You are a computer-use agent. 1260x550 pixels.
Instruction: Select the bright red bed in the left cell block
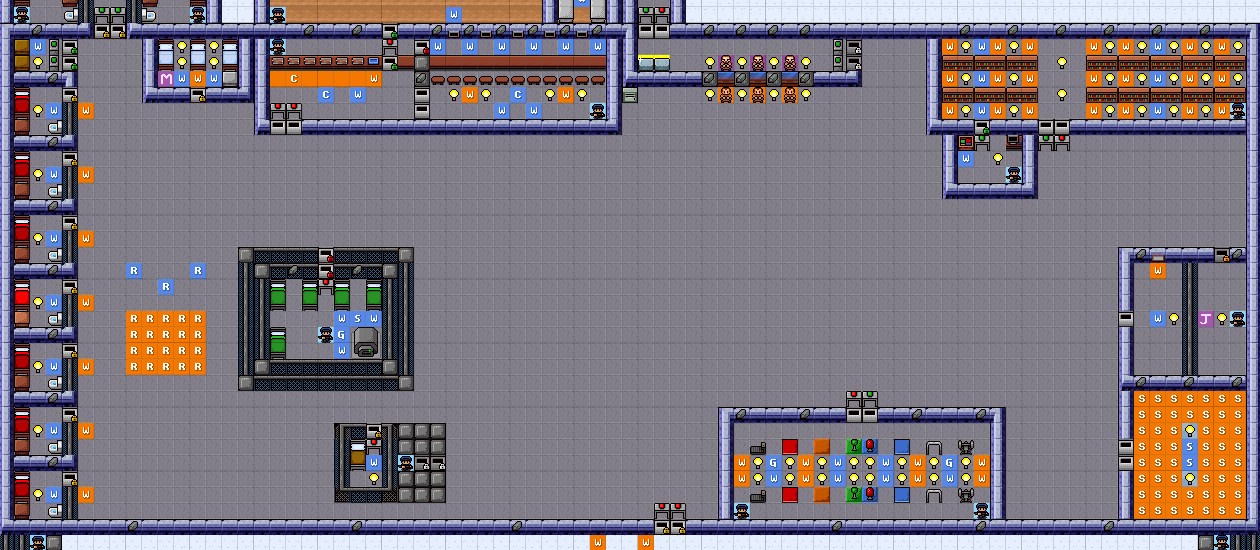[x=22, y=294]
